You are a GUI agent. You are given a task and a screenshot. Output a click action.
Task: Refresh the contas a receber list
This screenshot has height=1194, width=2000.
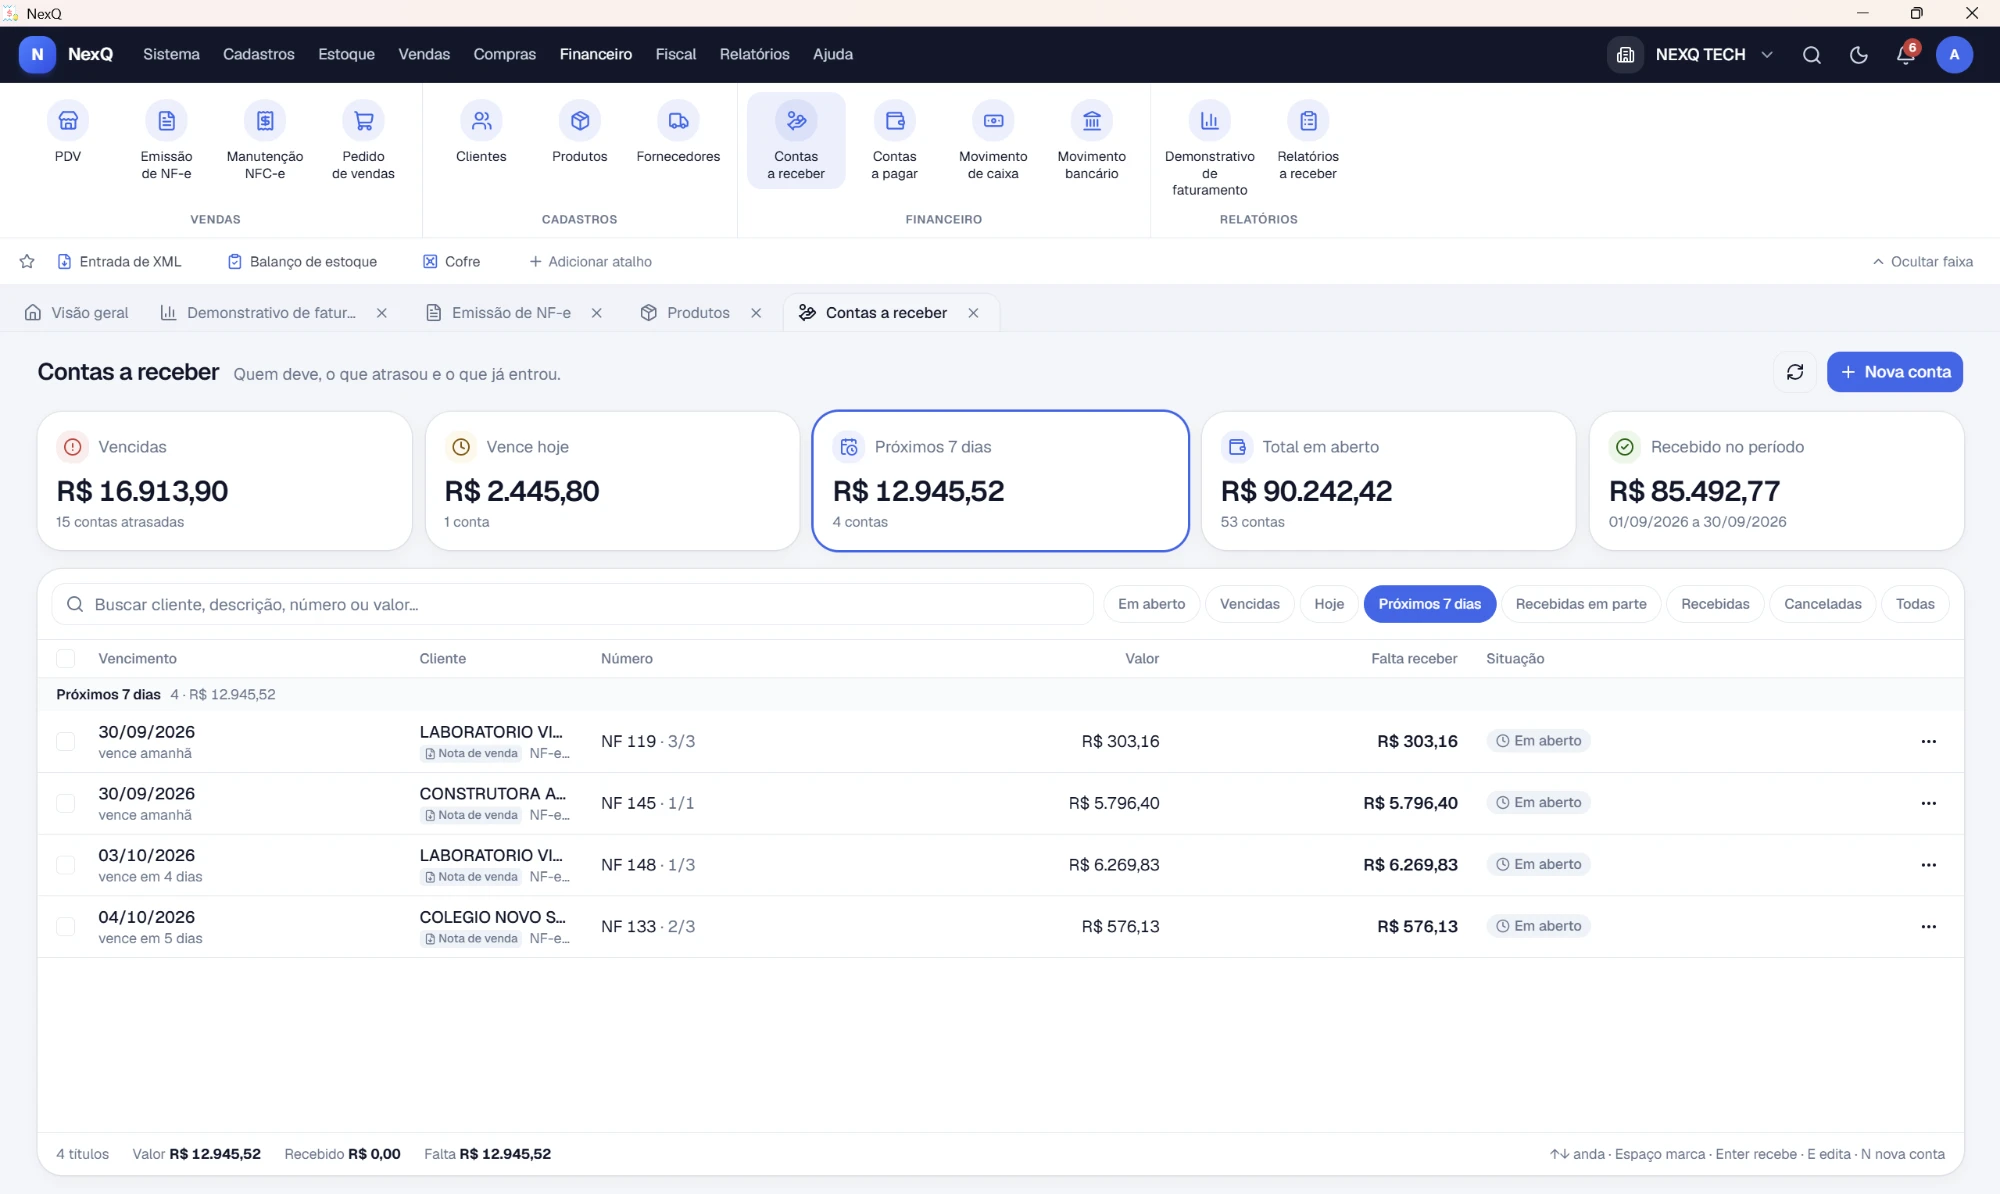click(1795, 372)
